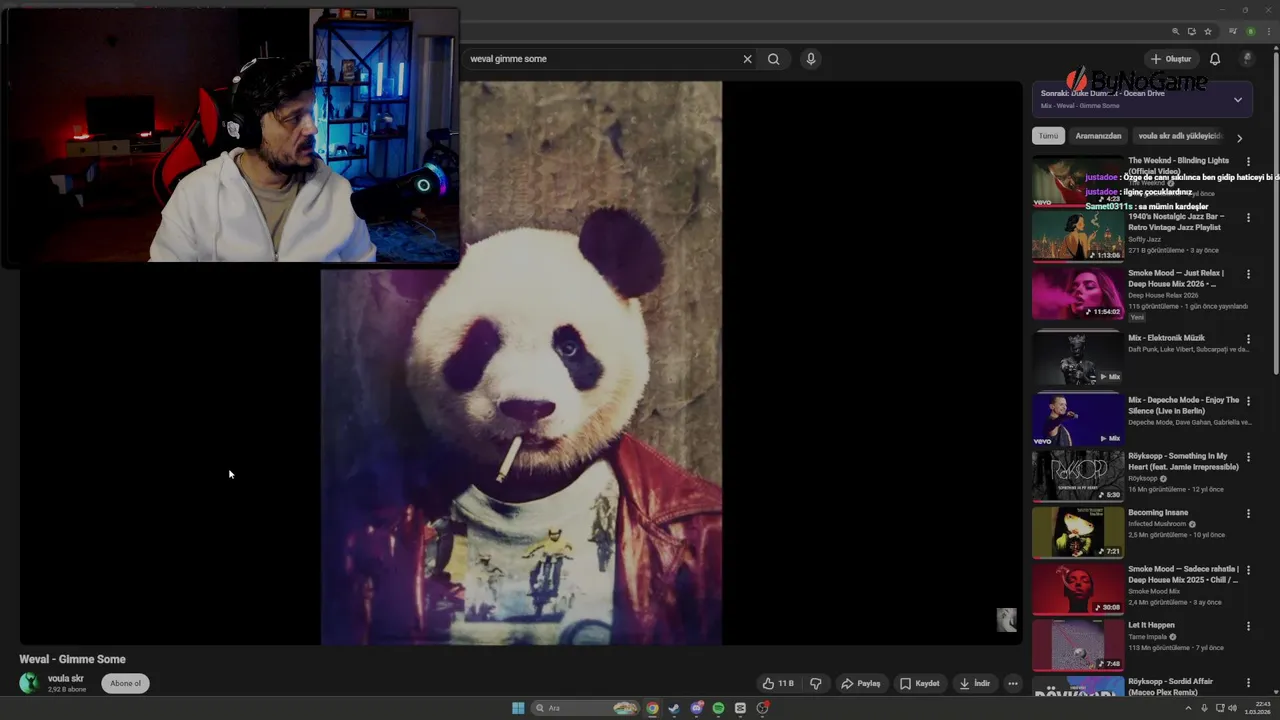Screen dimensions: 1280x720
Task: Open Mix - Elektronik Müzik title
Action: [x=1167, y=338]
